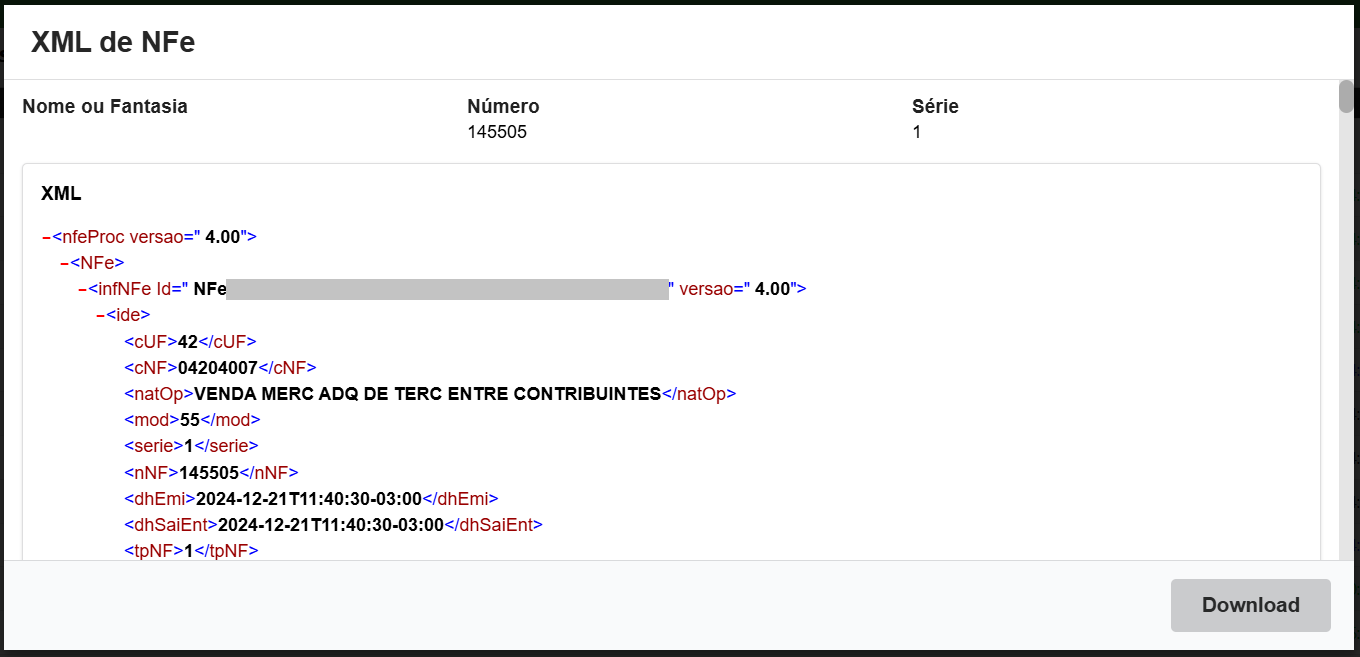Select the cNF value 04204007

(x=218, y=367)
